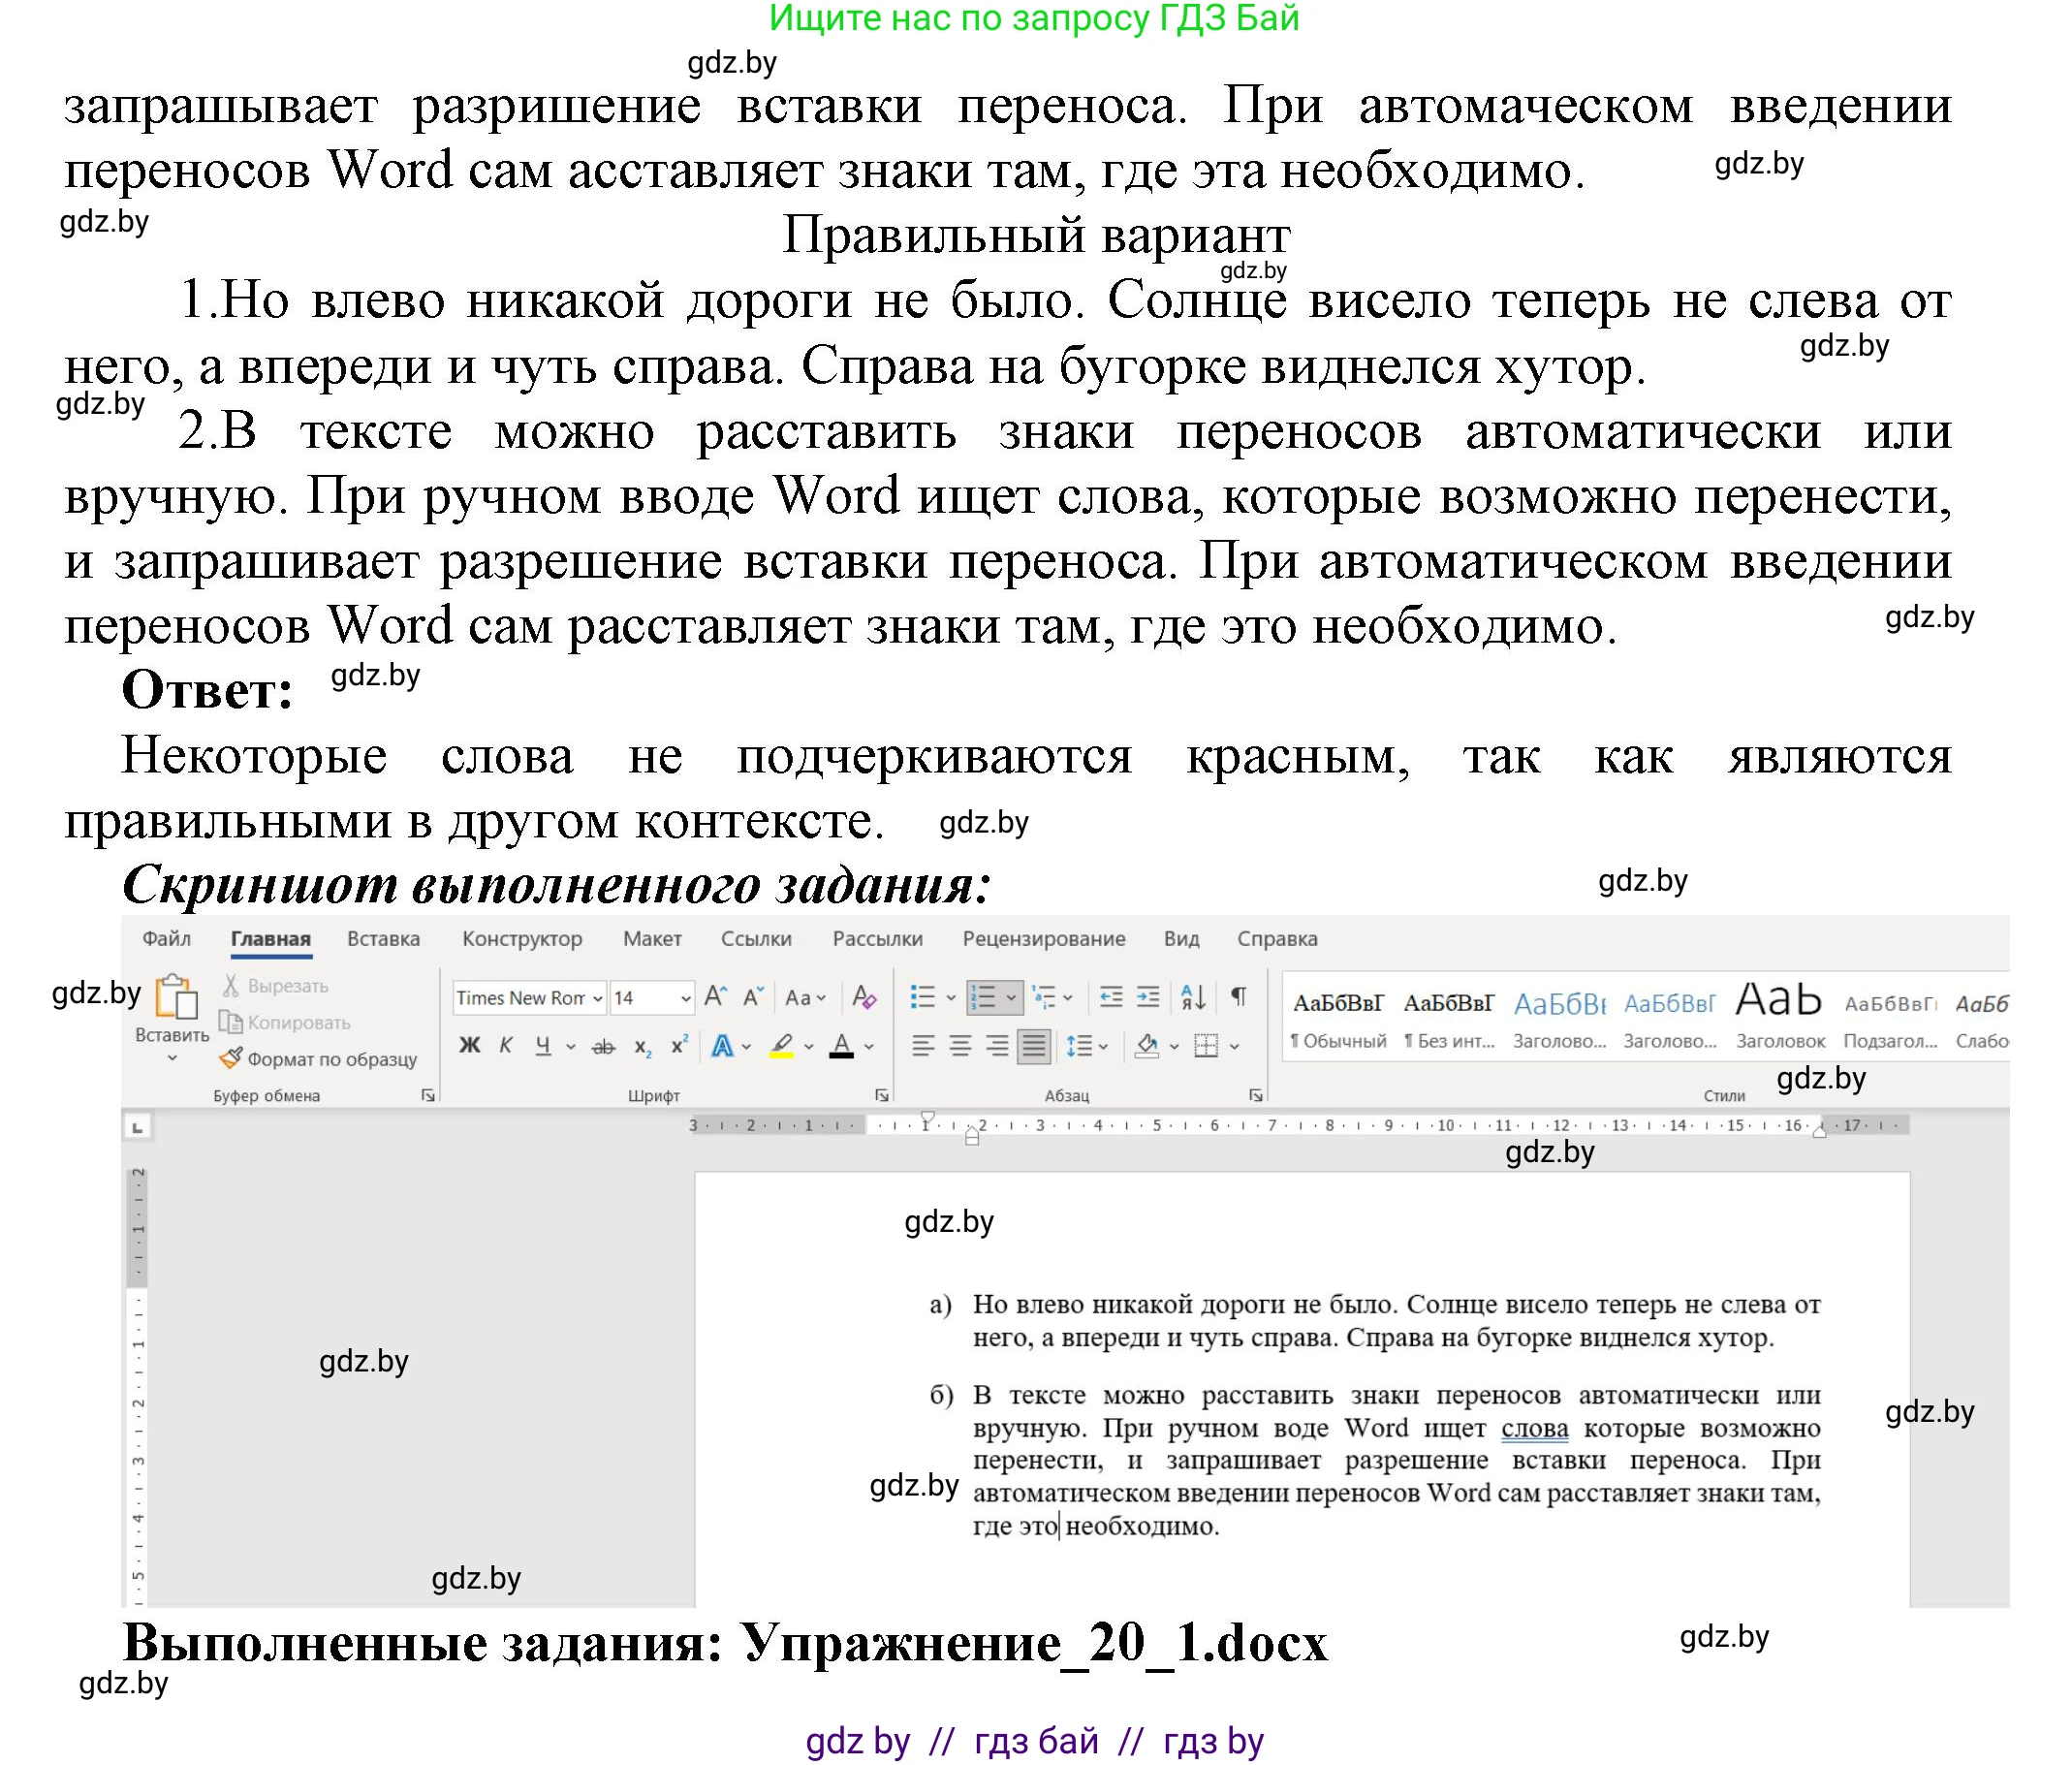This screenshot has width=2072, height=1765.
Task: Toggle italic formatting with the К icon
Action: 505,1047
